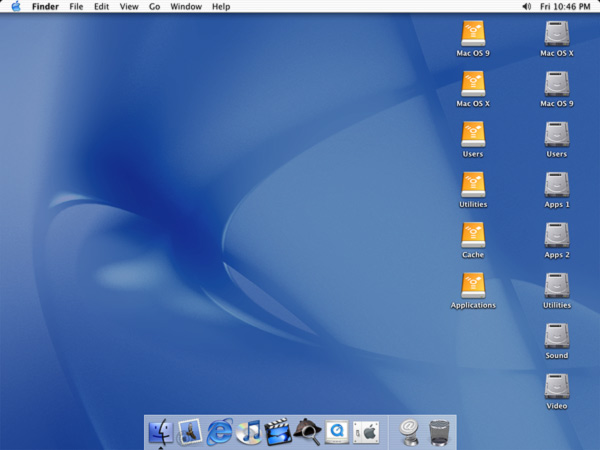Select the gray Mac OS X hard disk
Image resolution: width=600 pixels, height=450 pixels.
[x=557, y=34]
